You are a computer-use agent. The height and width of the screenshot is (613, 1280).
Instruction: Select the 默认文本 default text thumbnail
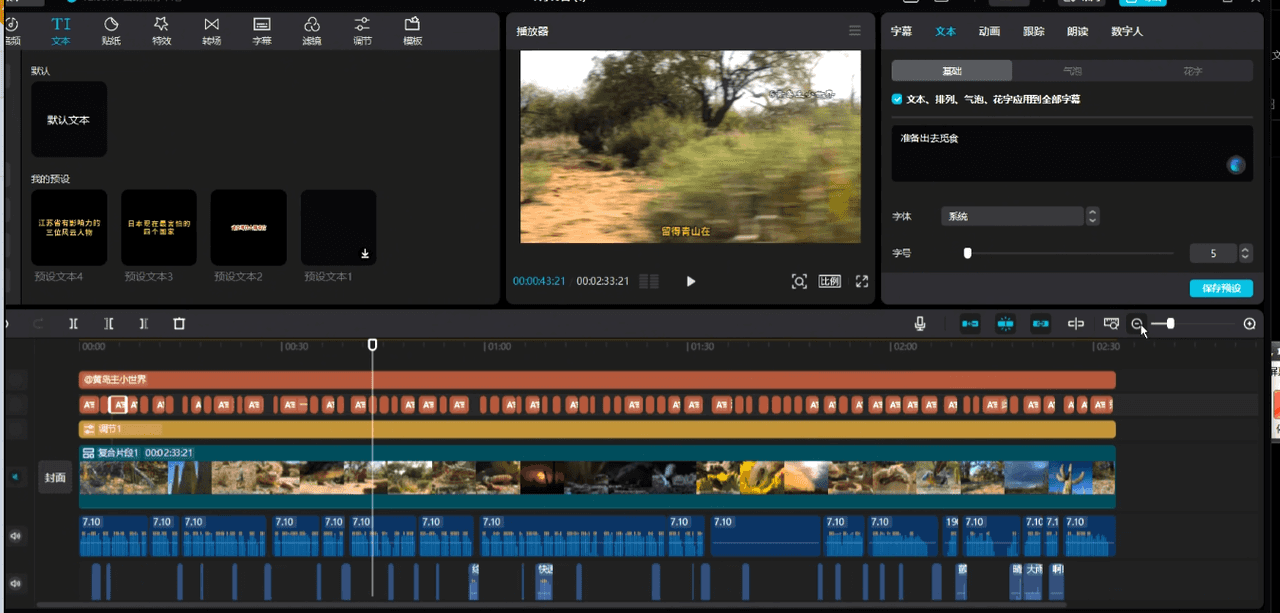point(69,119)
